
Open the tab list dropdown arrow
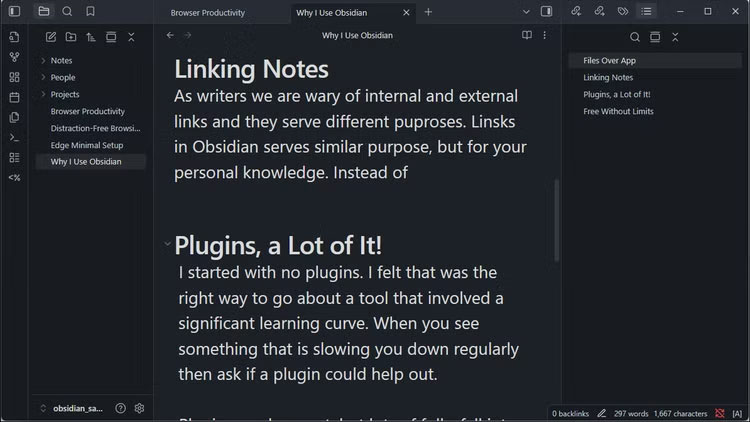[x=526, y=11]
